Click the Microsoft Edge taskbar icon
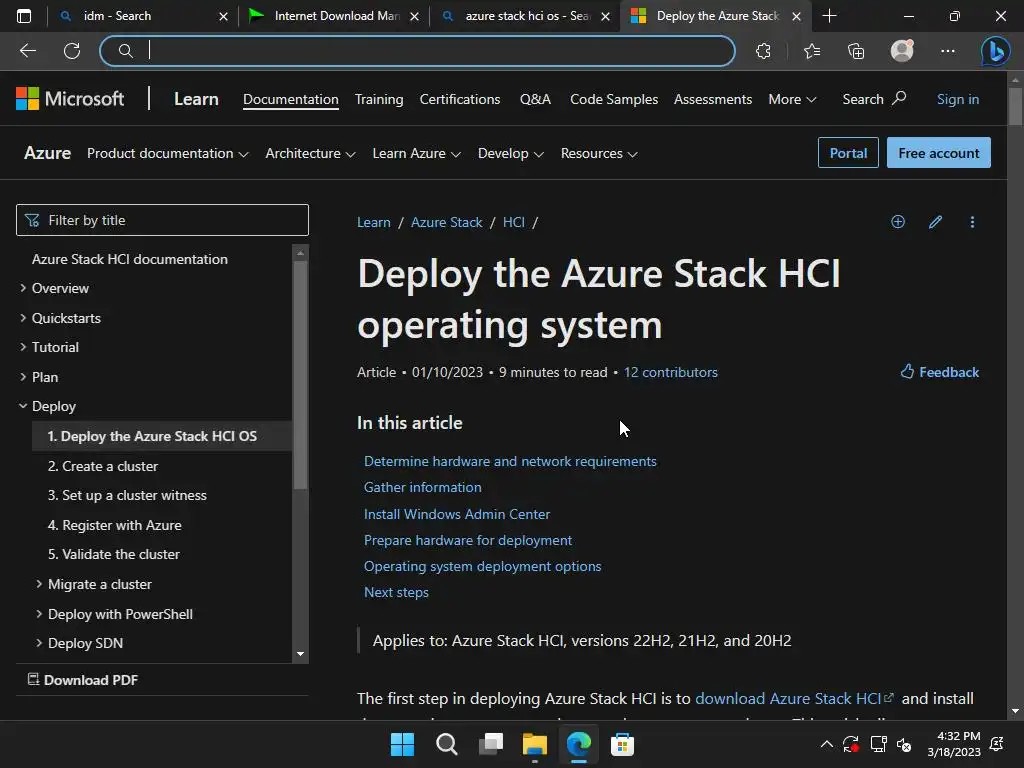The image size is (1024, 768). [x=579, y=744]
